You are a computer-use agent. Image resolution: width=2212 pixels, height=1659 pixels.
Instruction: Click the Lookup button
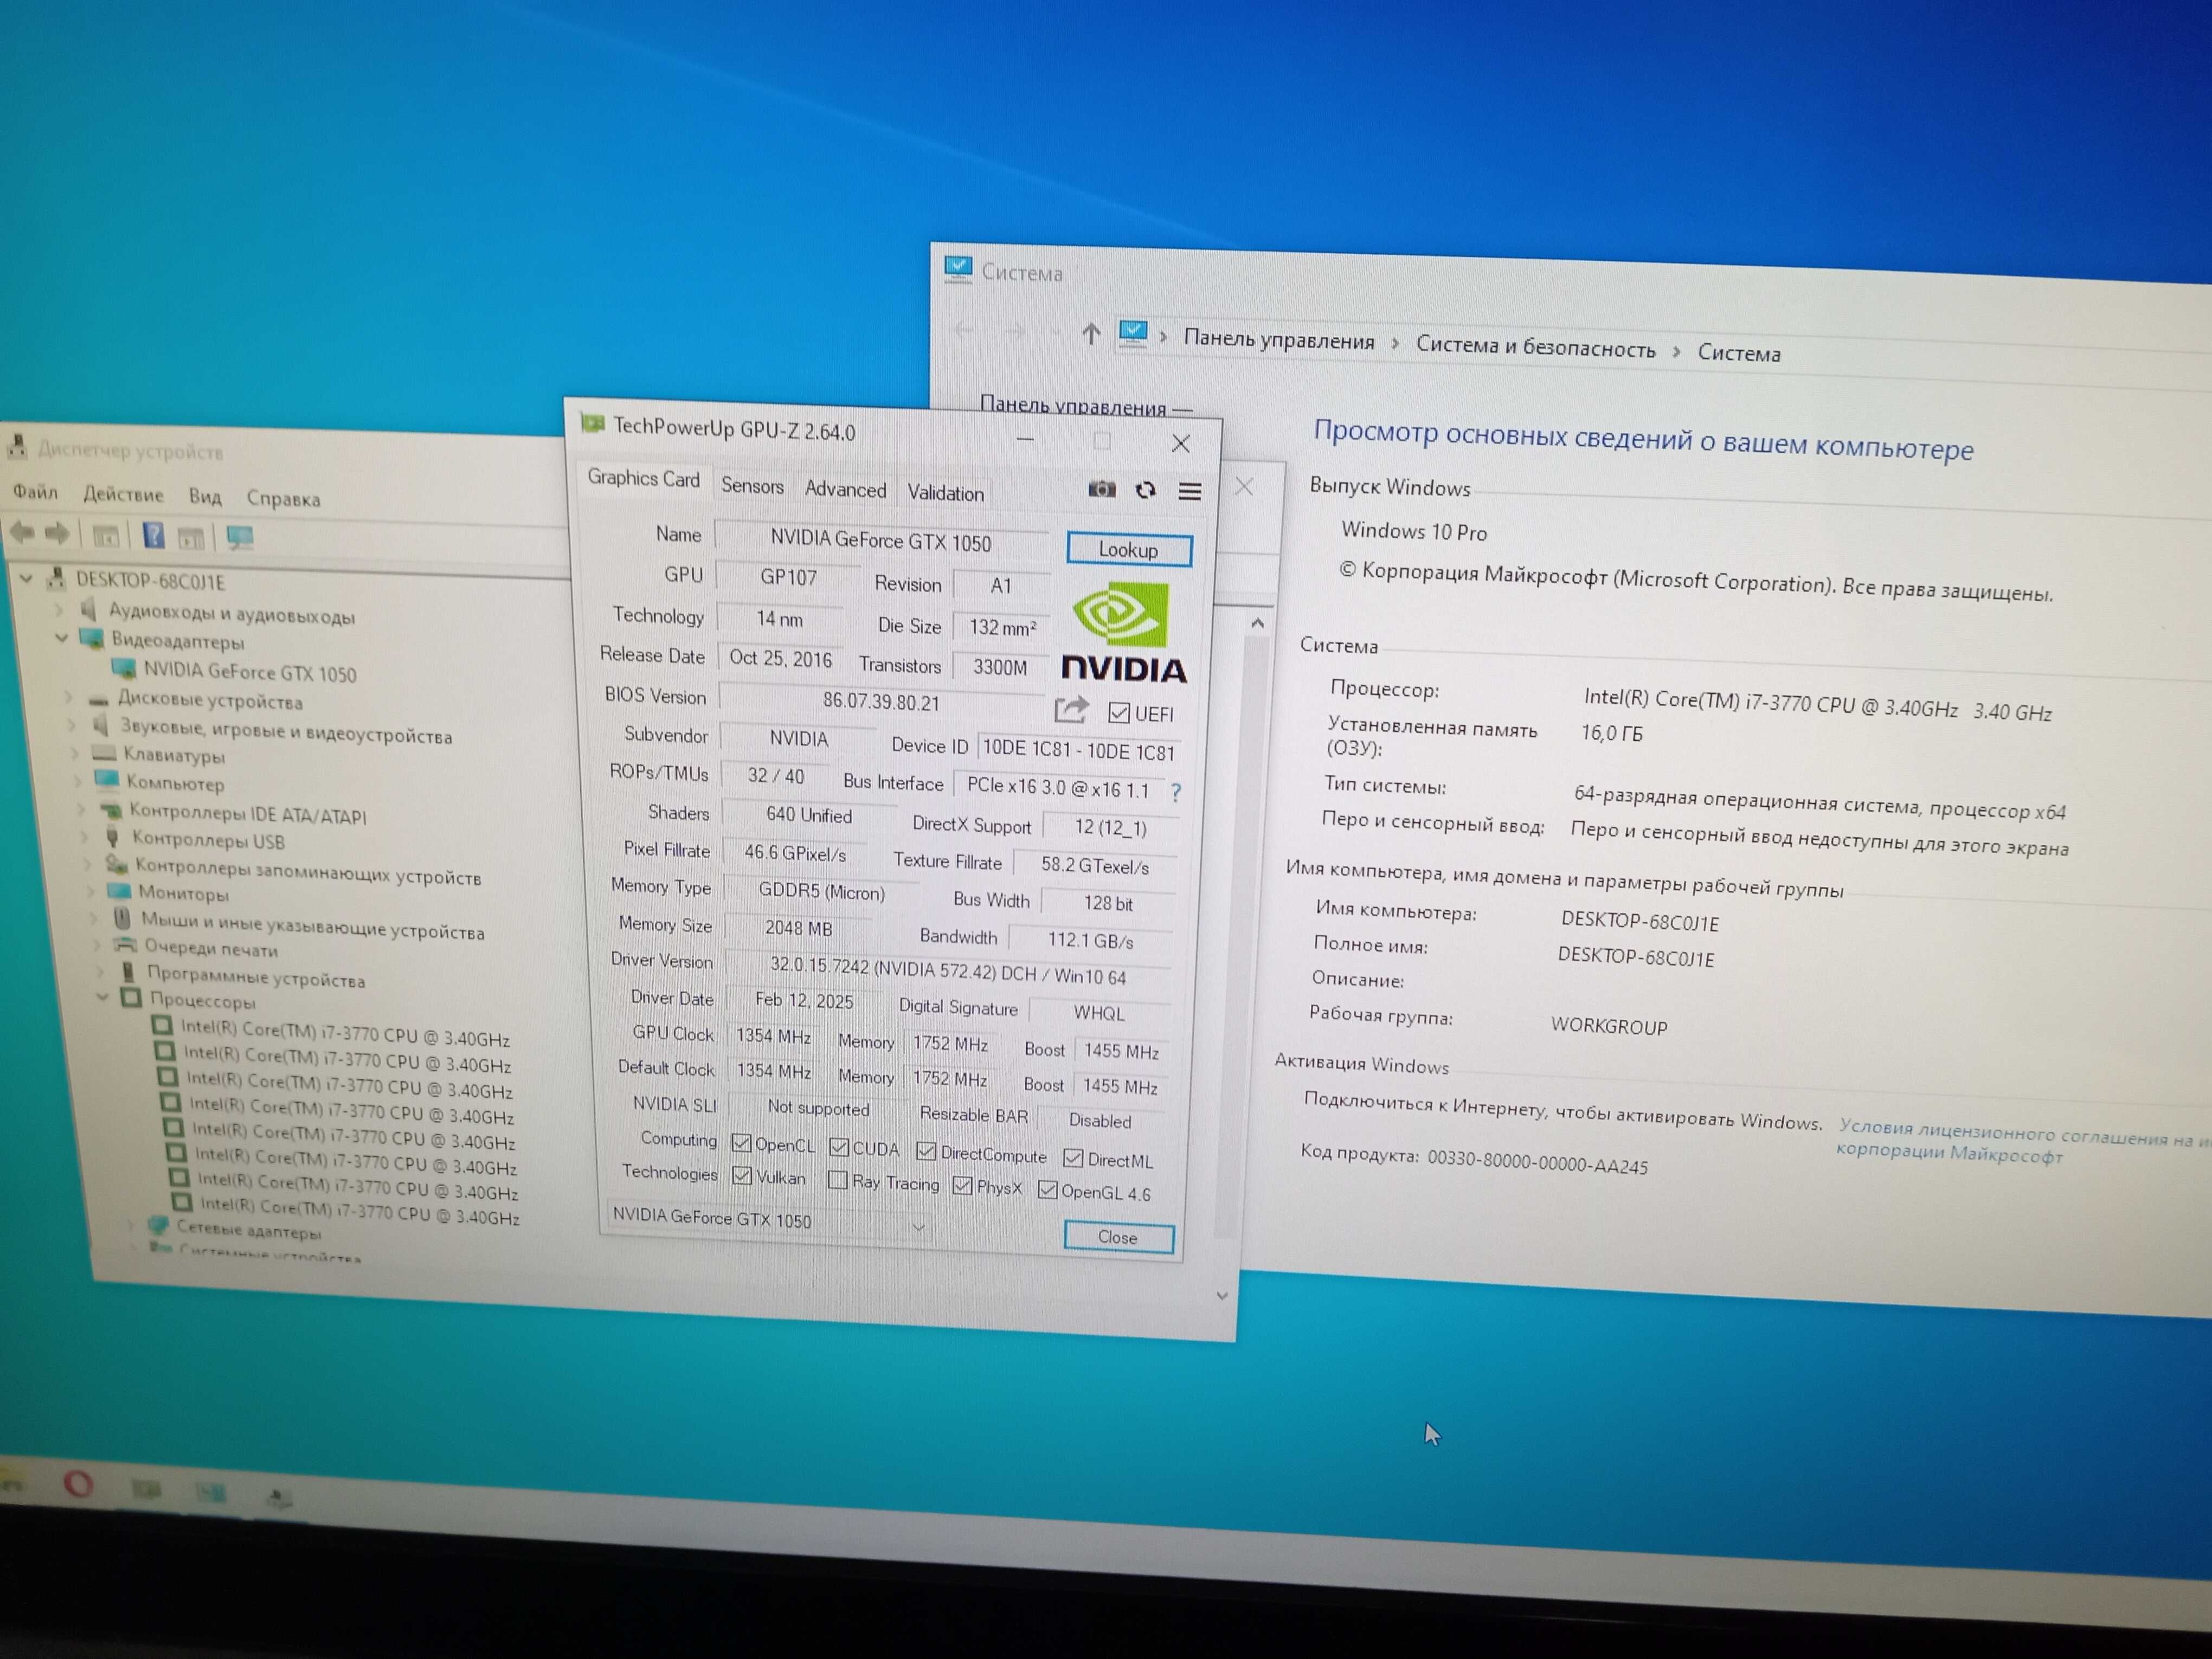click(x=1128, y=549)
